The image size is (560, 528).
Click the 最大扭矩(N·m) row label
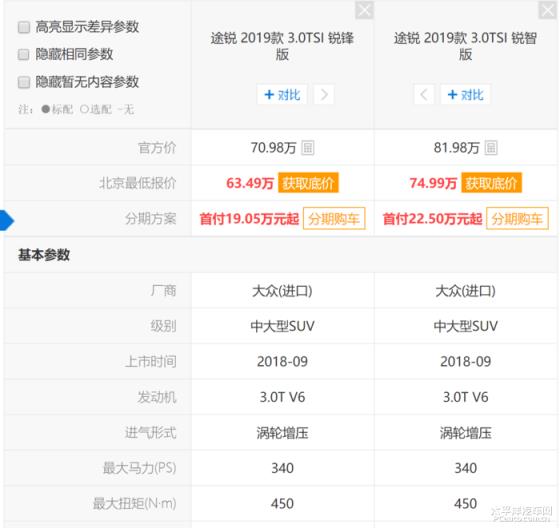tap(135, 504)
